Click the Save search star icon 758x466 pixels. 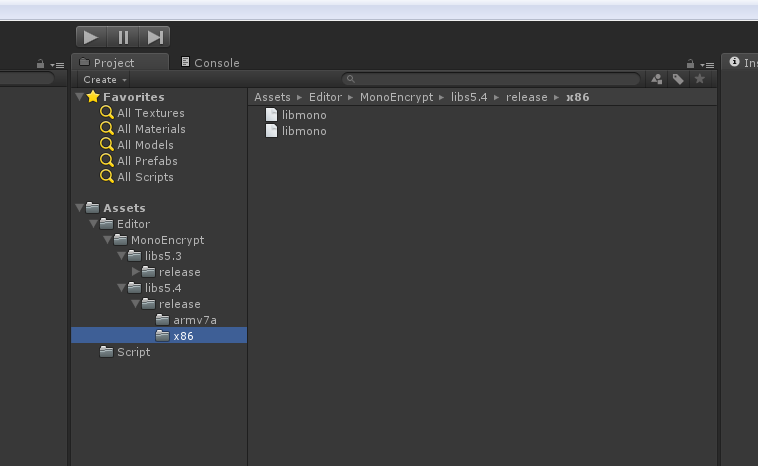700,79
